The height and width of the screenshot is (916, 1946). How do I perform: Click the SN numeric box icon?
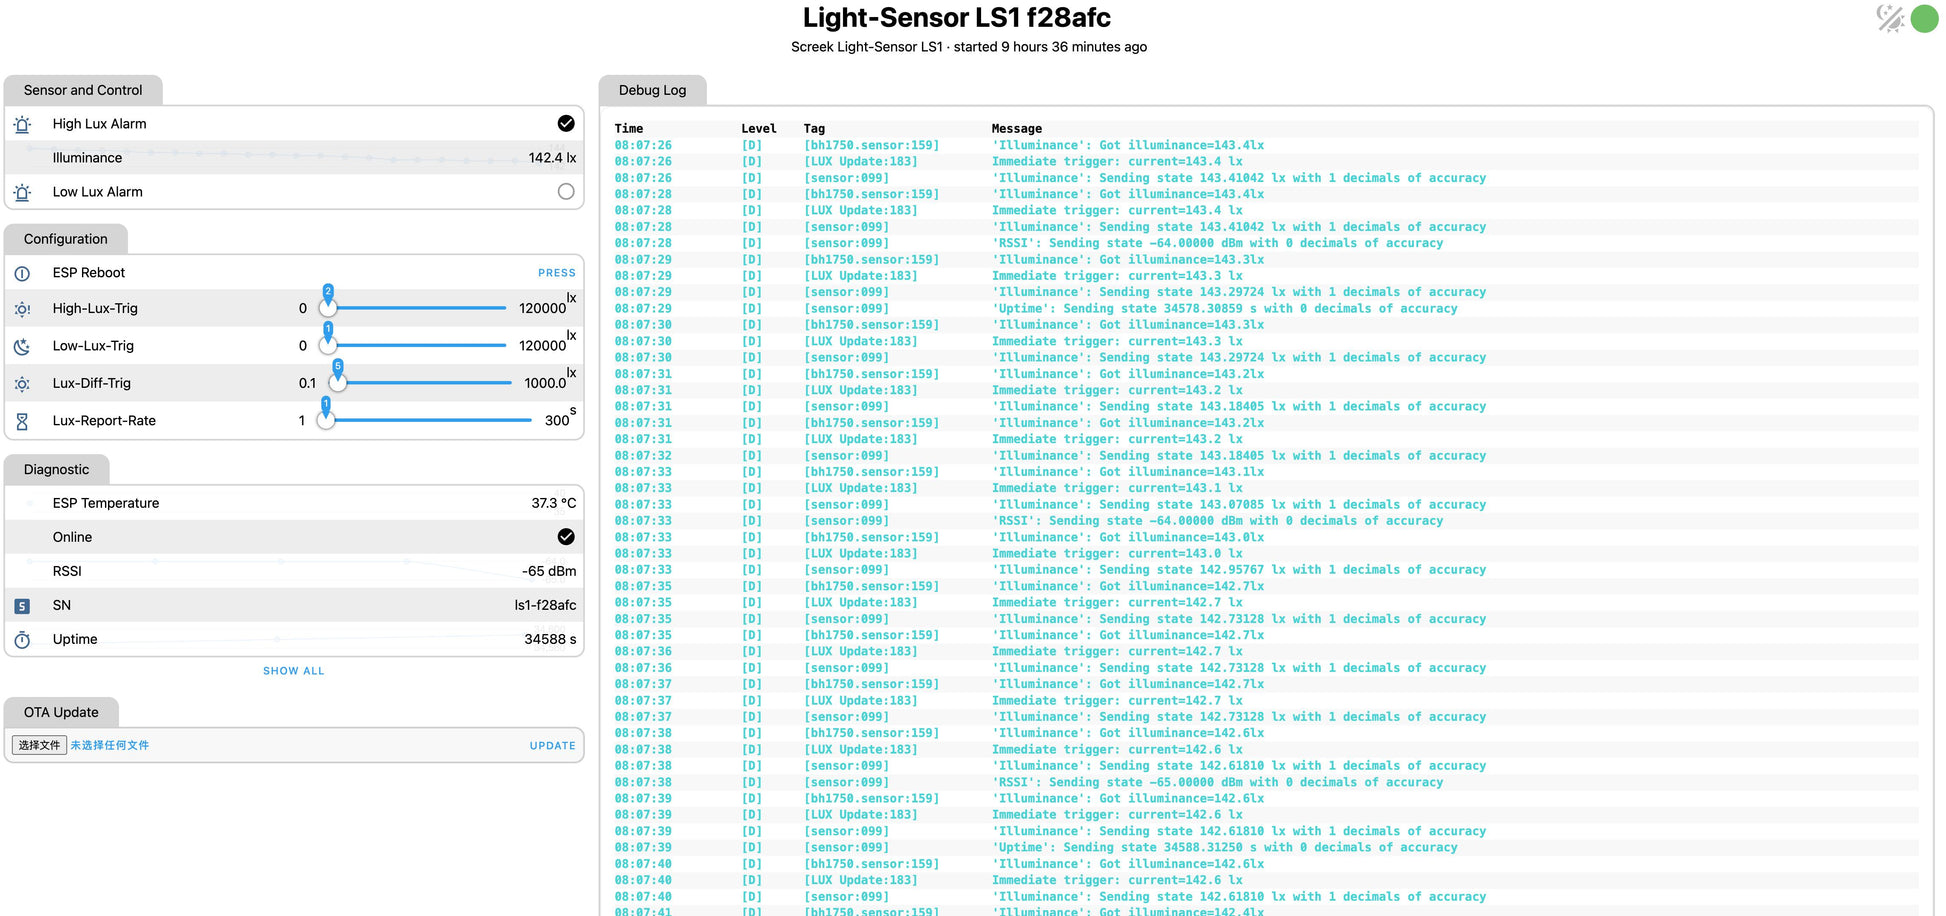[x=22, y=606]
